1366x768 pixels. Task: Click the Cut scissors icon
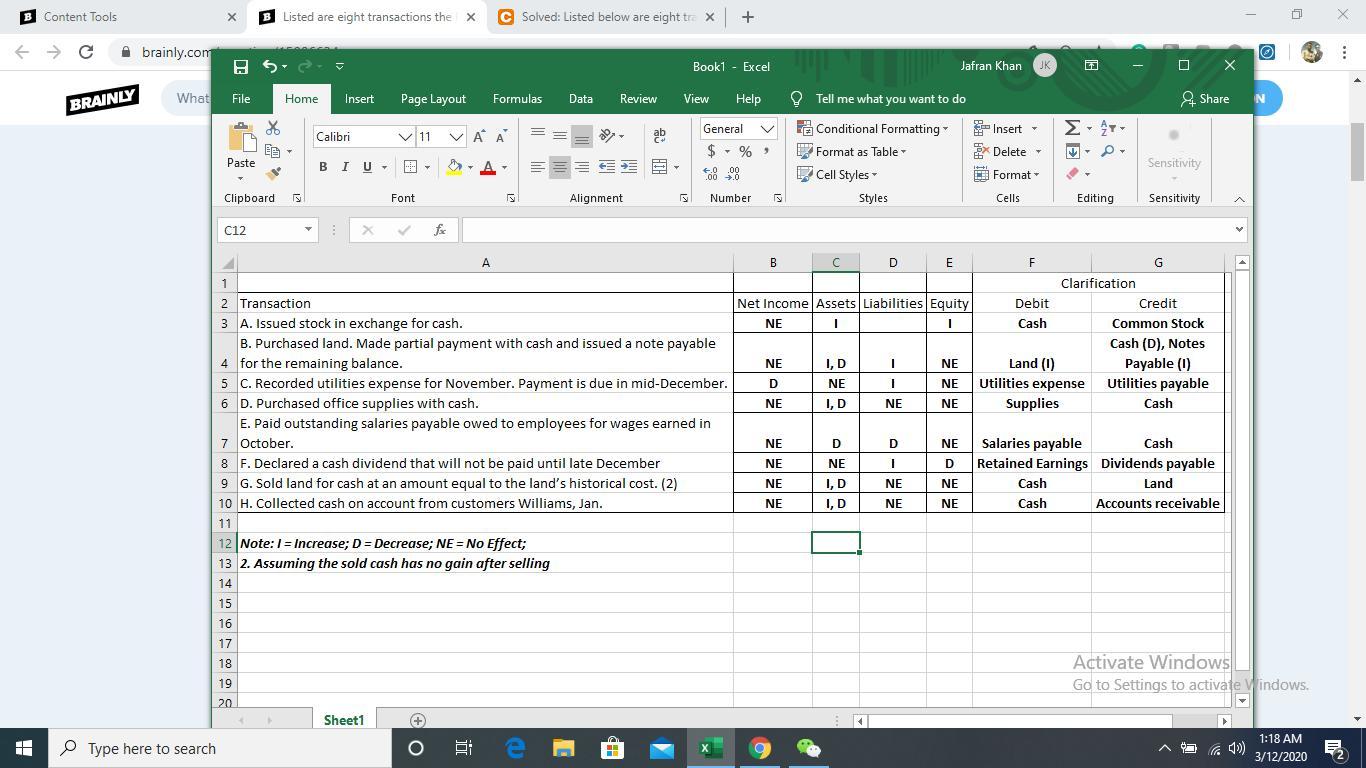(x=273, y=129)
